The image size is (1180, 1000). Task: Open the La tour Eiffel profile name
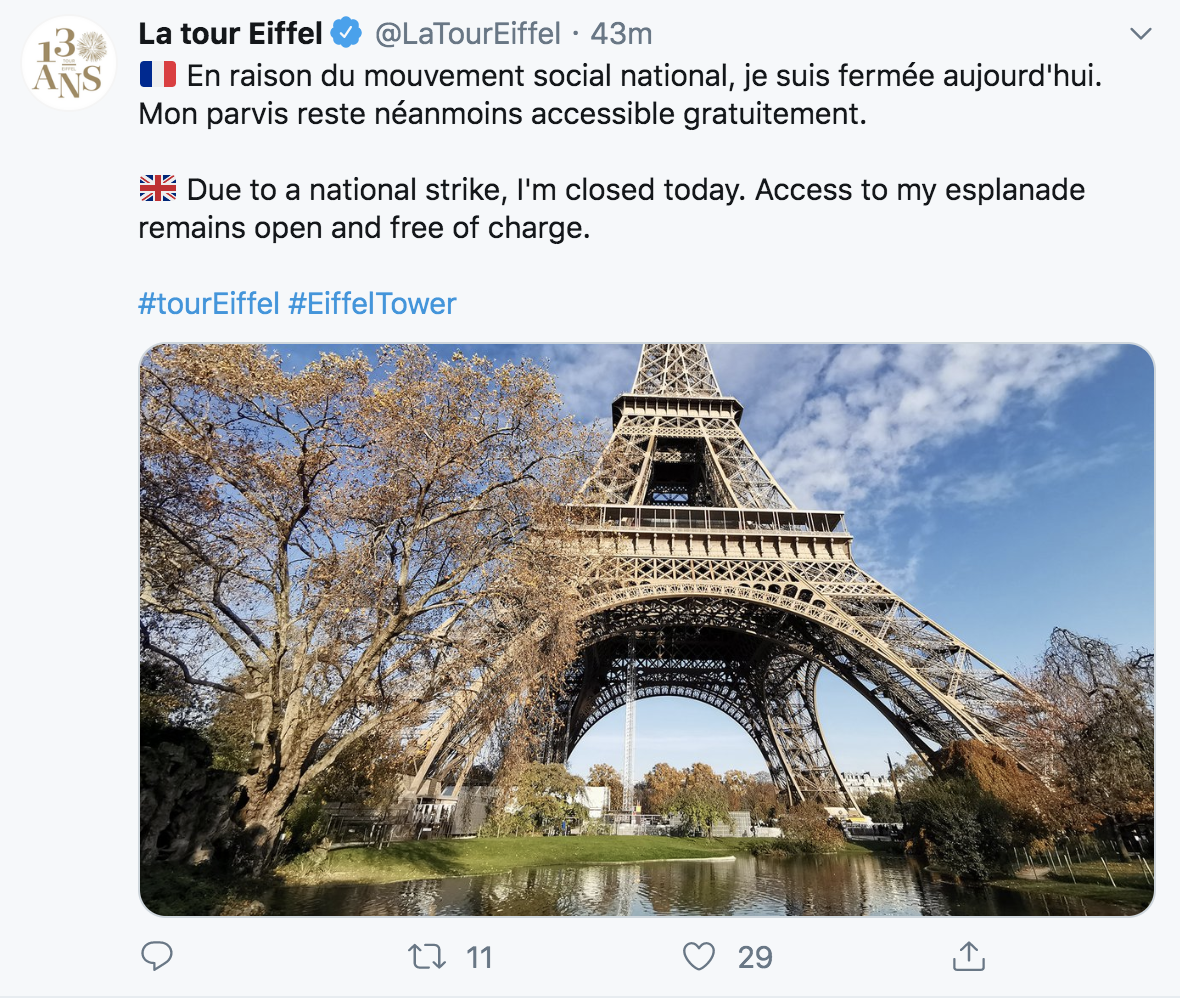click(x=230, y=34)
